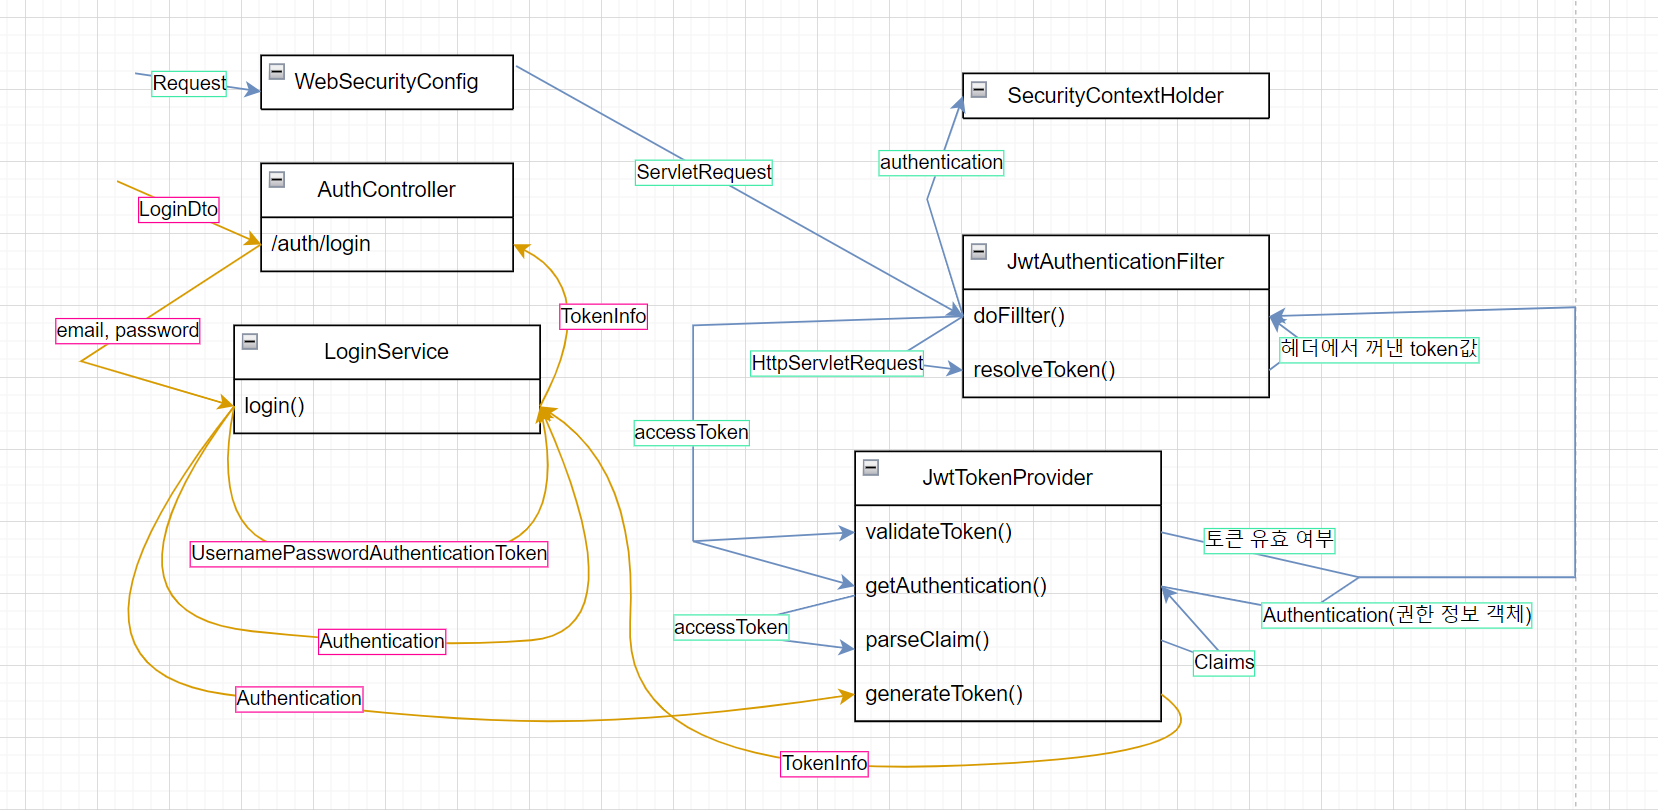The width and height of the screenshot is (1658, 810).
Task: Select the AuthController title
Action: coord(386,190)
